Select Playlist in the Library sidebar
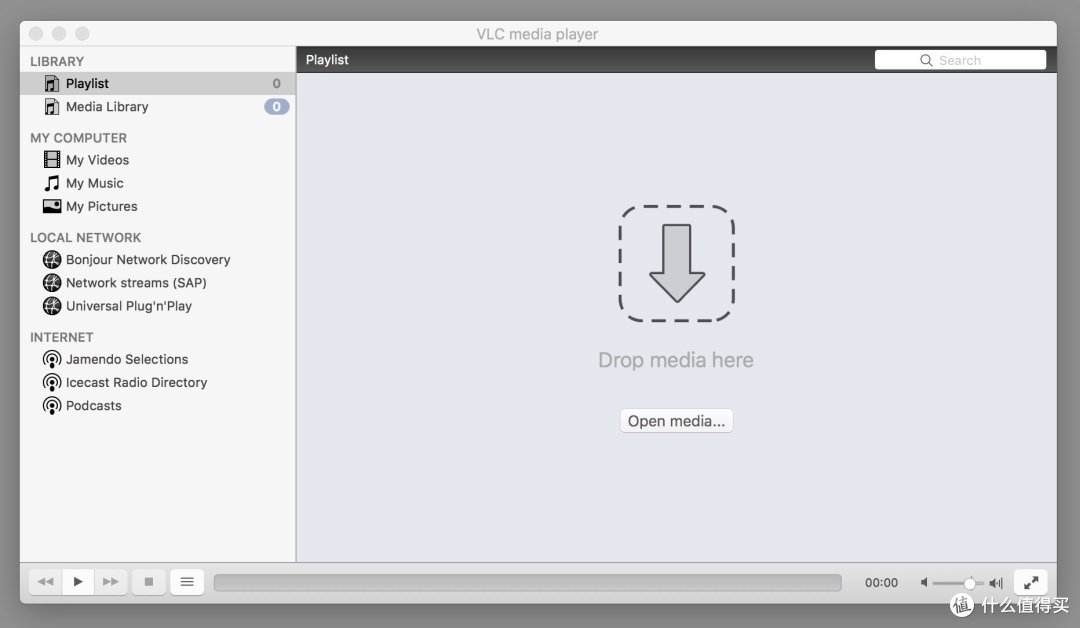 158,83
